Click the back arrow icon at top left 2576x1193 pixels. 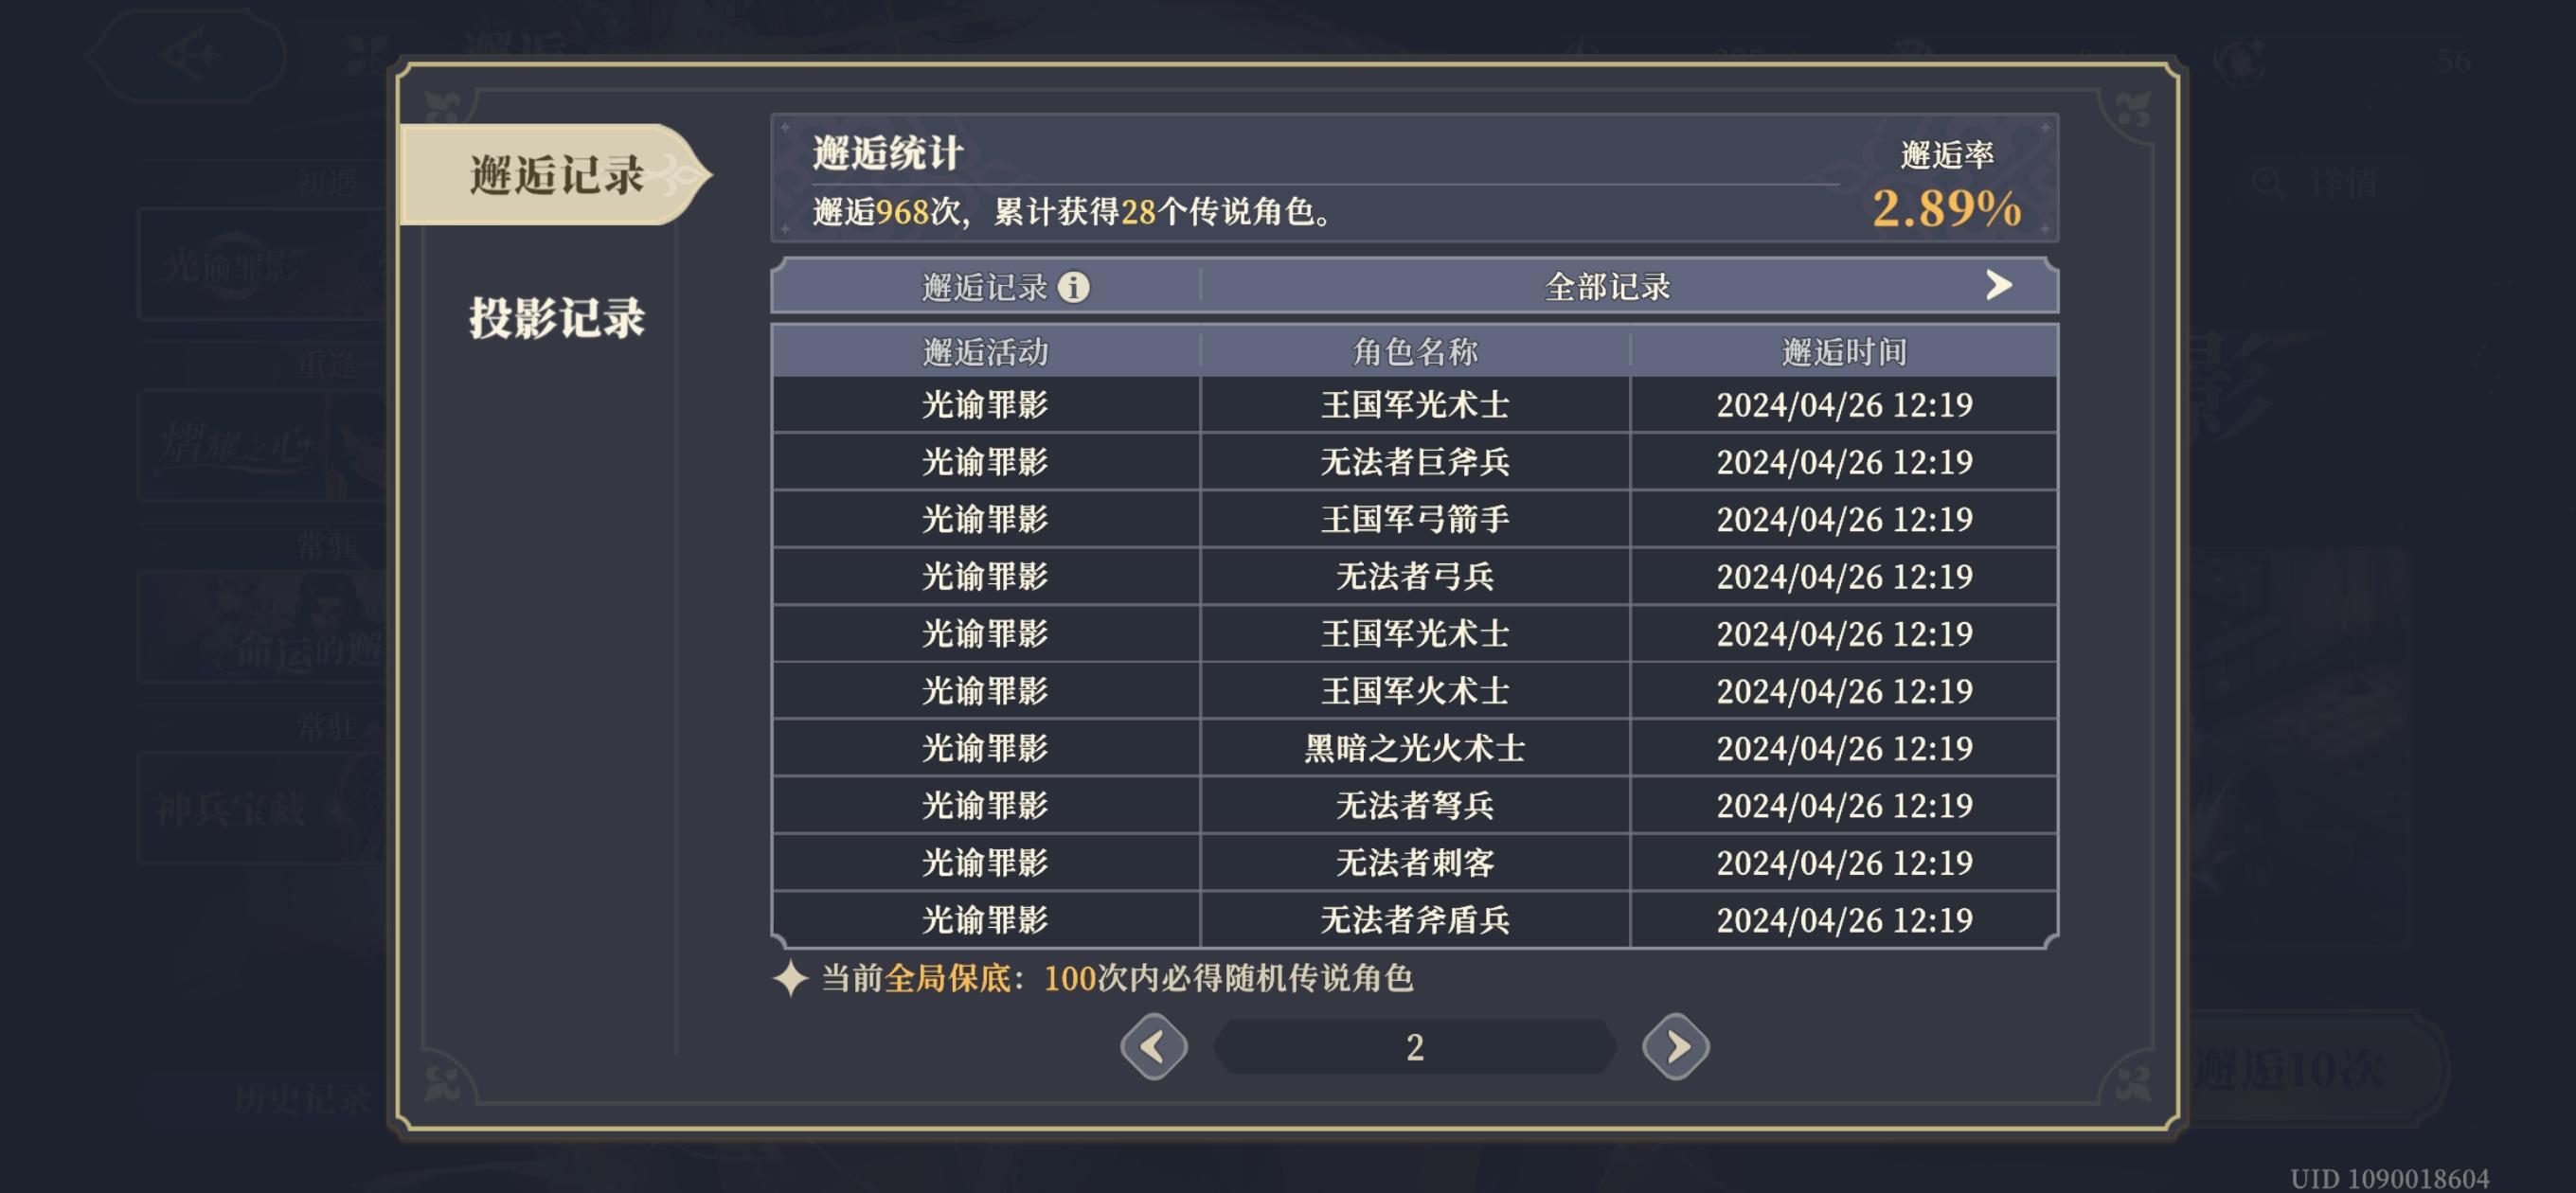(188, 55)
